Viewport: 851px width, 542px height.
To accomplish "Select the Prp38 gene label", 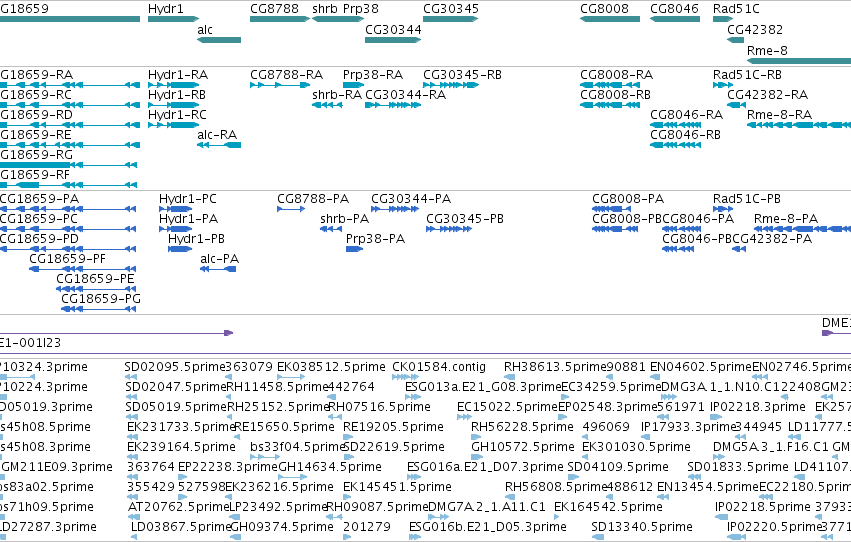I will (360, 9).
